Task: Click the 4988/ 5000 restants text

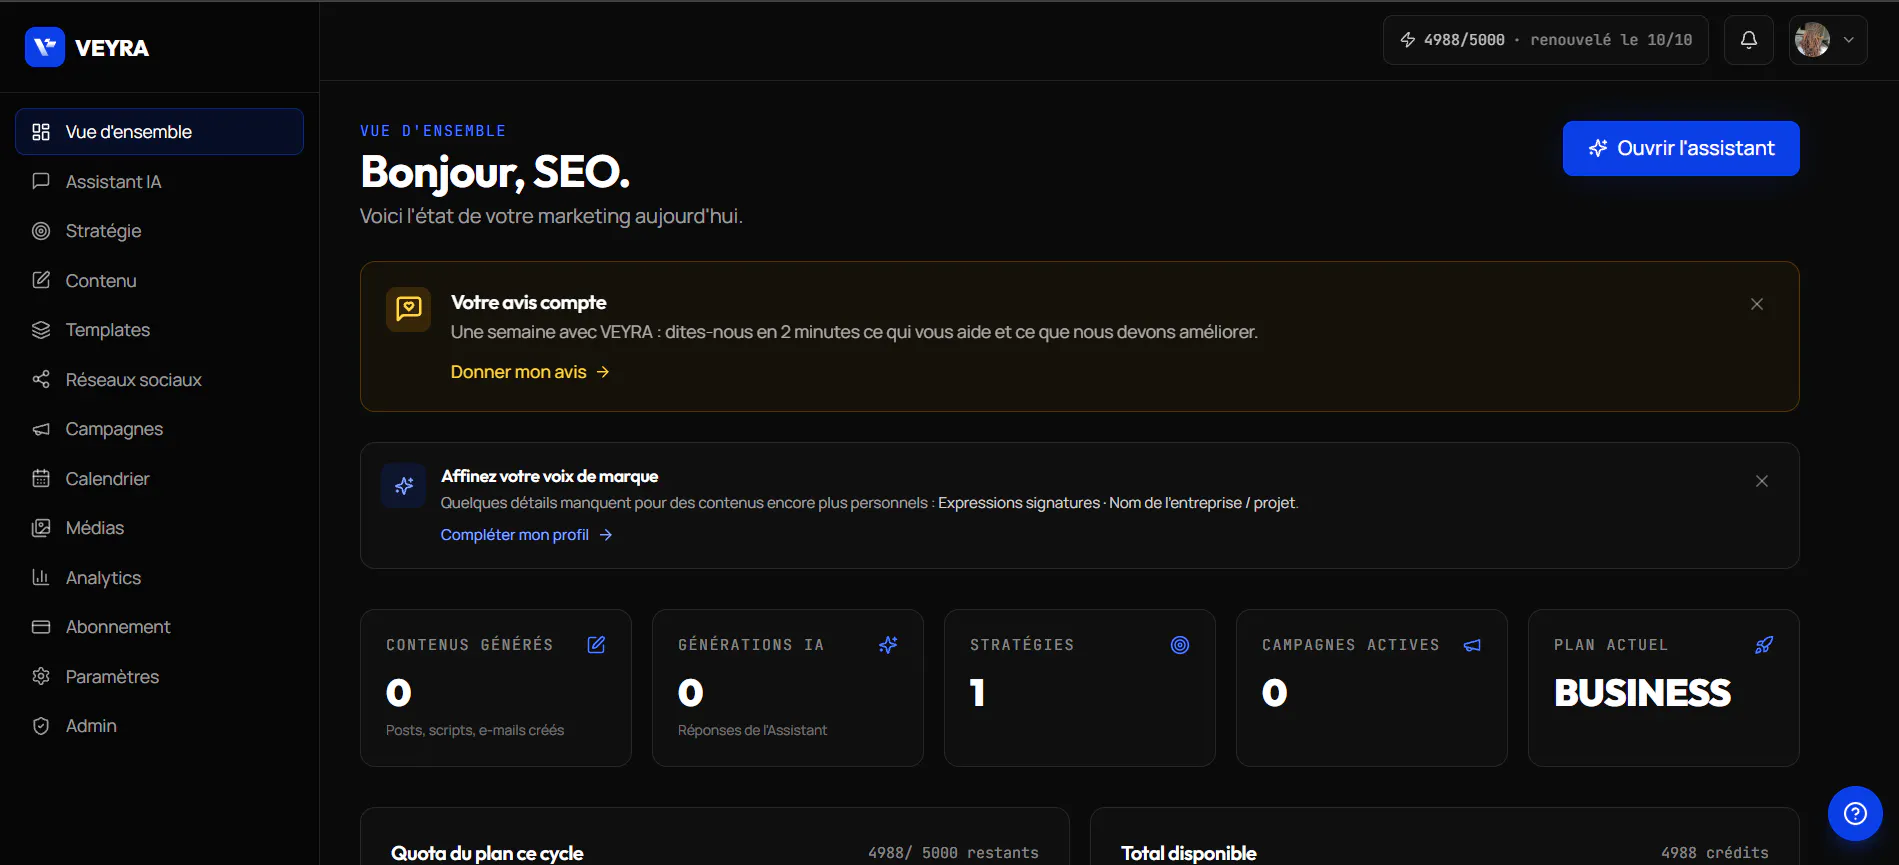Action: [x=953, y=853]
